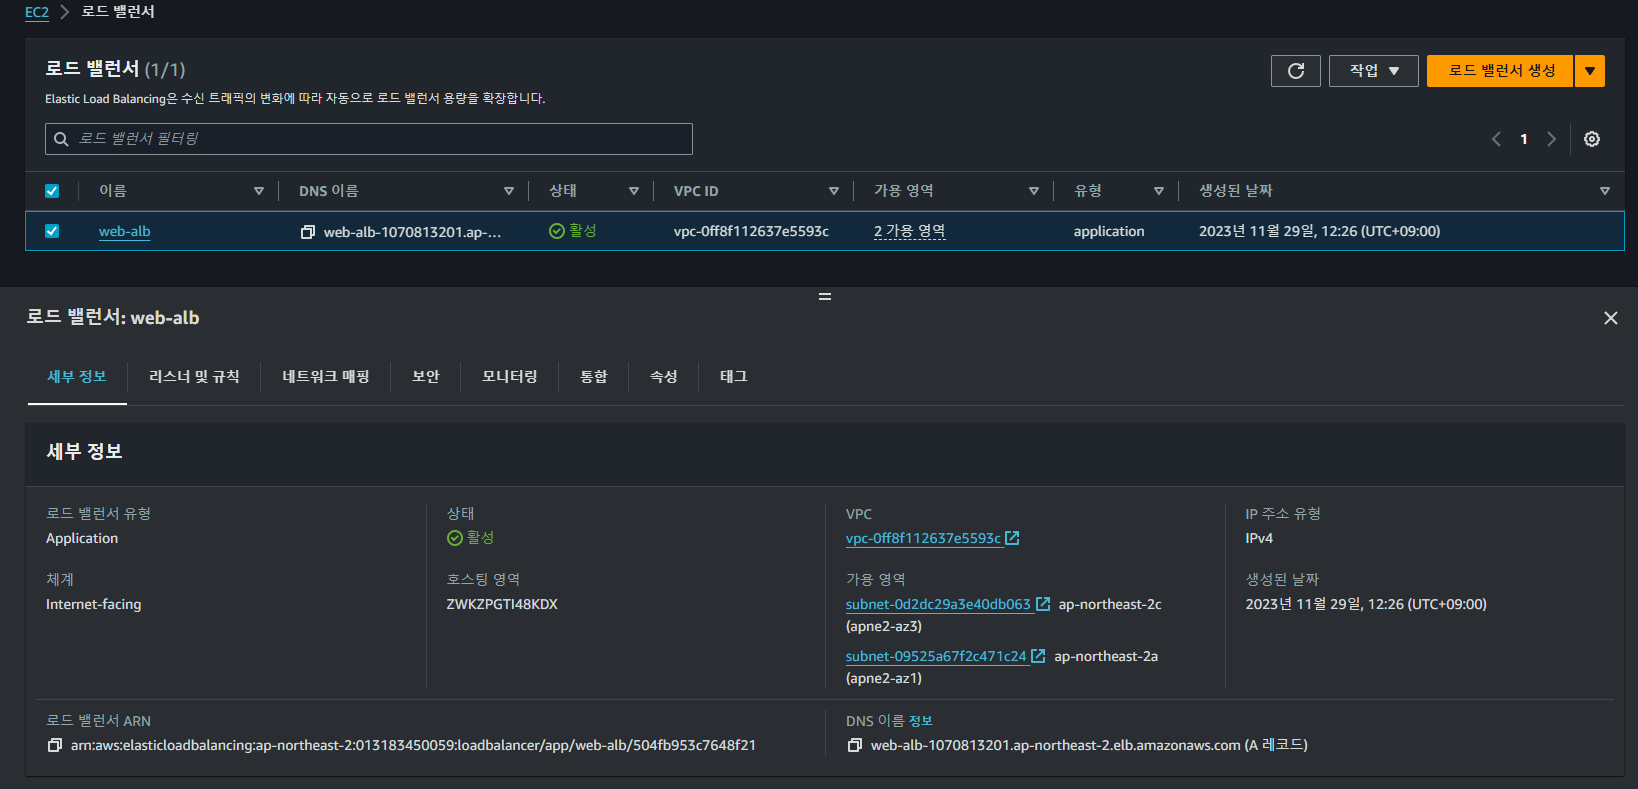The height and width of the screenshot is (789, 1638).
Task: Click IPv4 address type value
Action: point(1259,538)
